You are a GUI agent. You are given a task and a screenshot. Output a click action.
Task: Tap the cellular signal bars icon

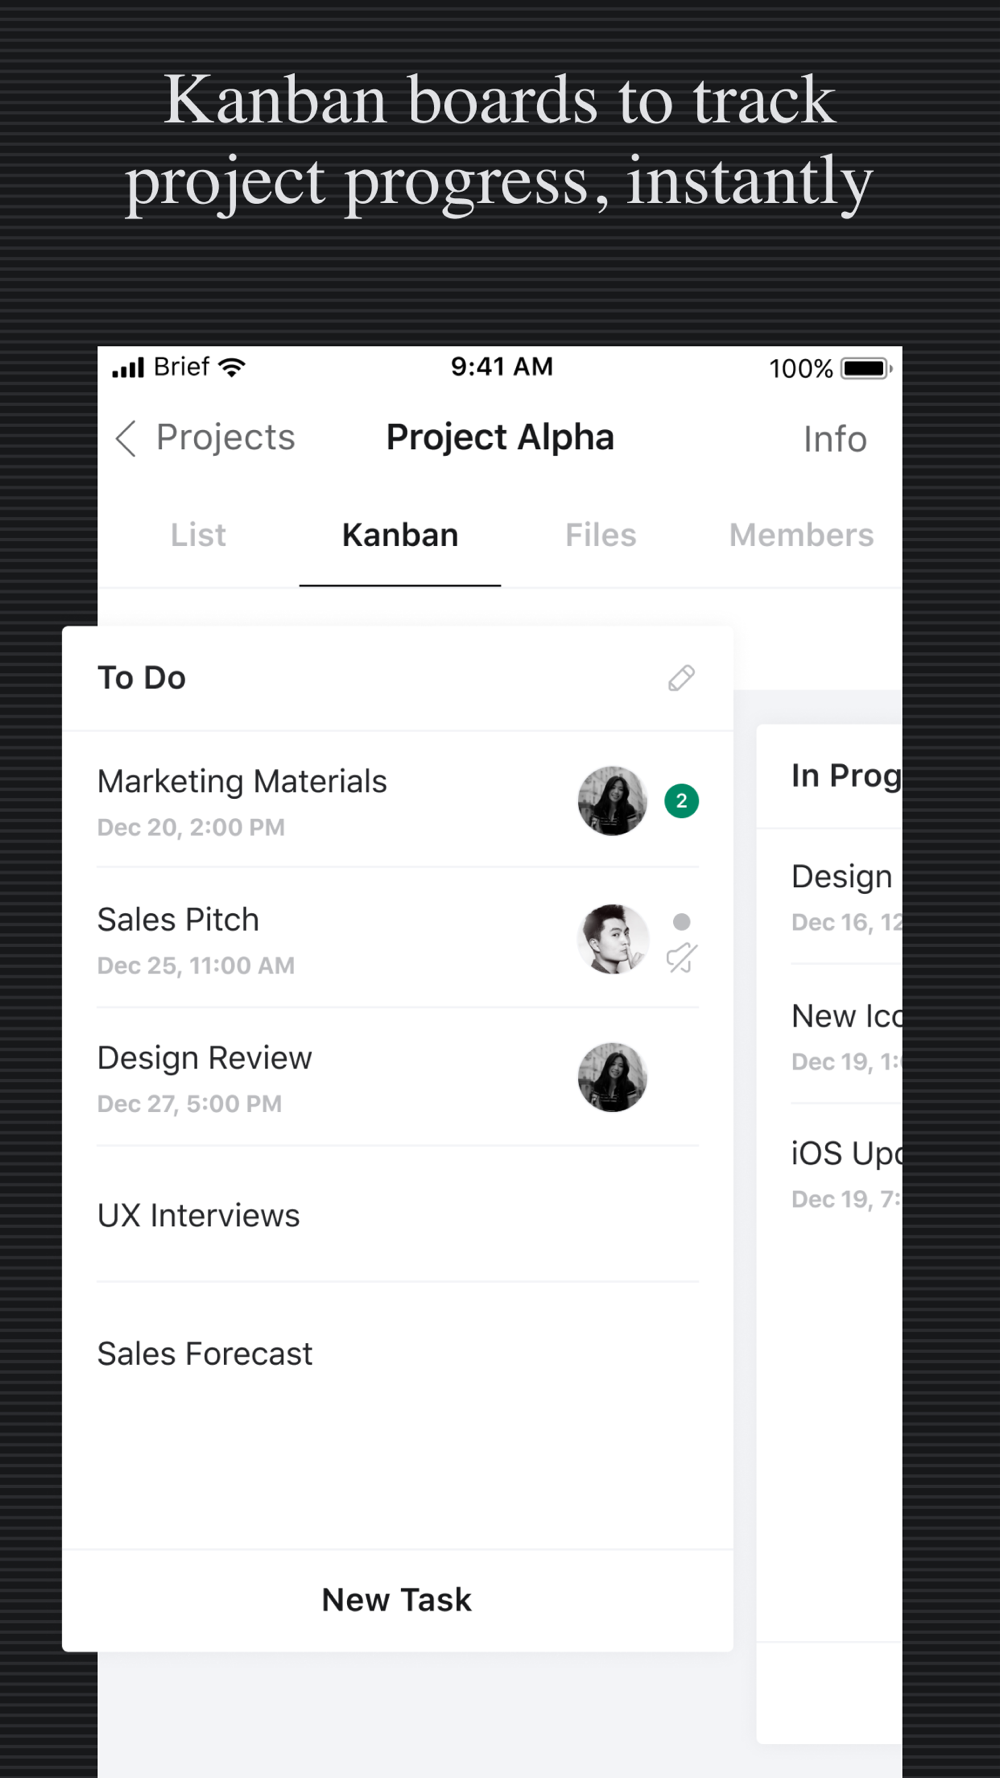[x=128, y=367]
